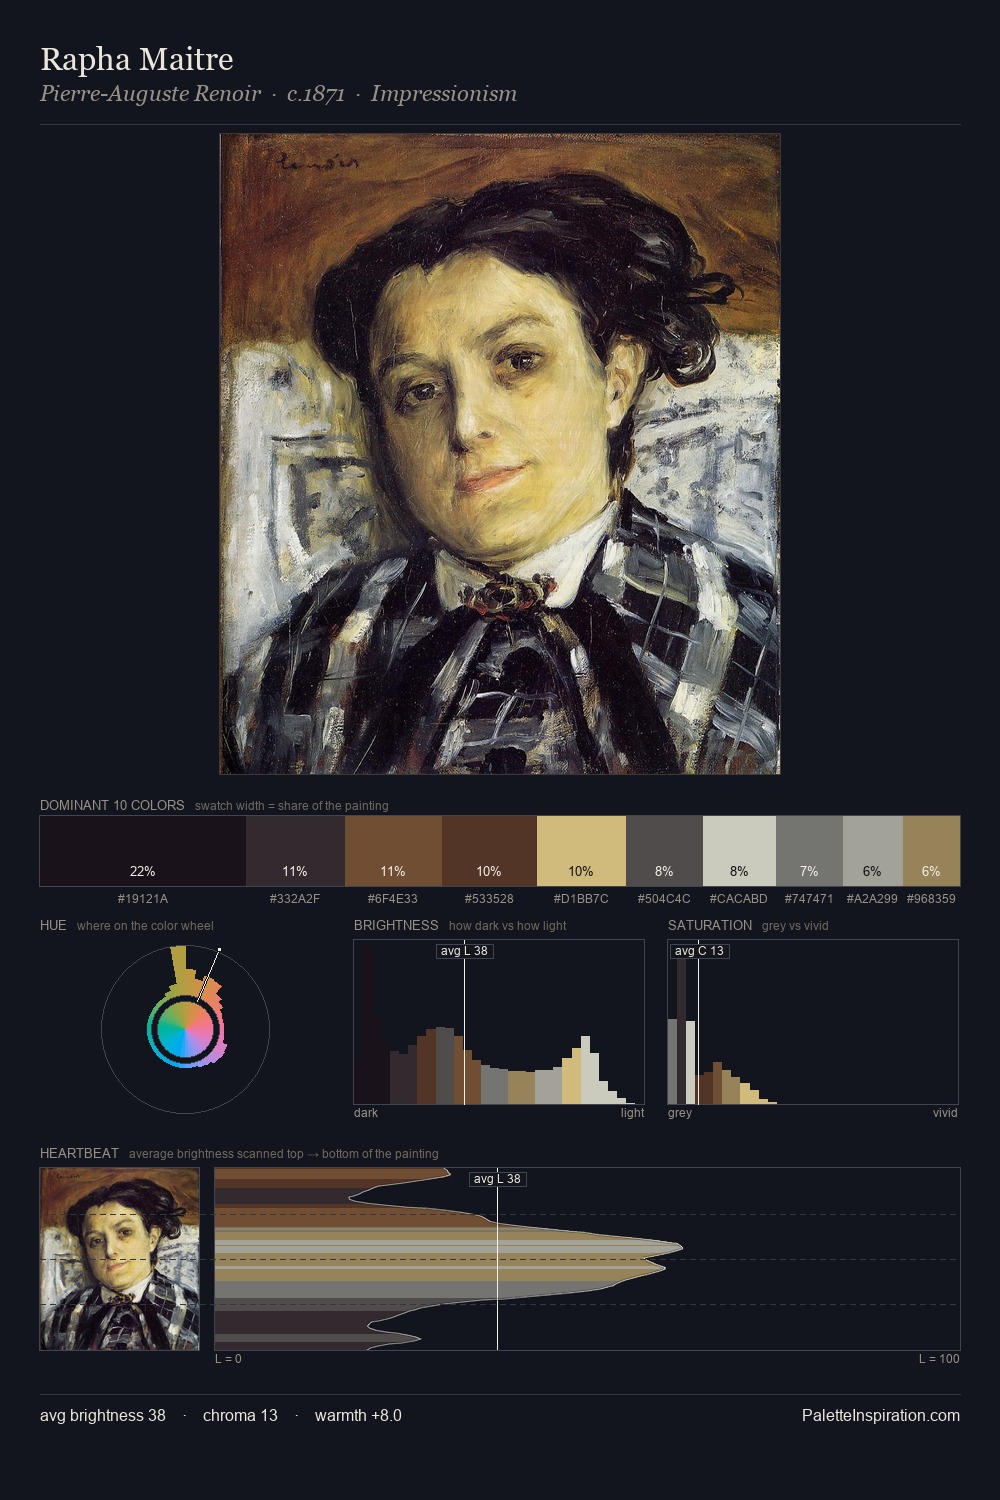Viewport: 1000px width, 1500px height.
Task: Click the #19121A dark swatch (22%)
Action: click(x=143, y=851)
